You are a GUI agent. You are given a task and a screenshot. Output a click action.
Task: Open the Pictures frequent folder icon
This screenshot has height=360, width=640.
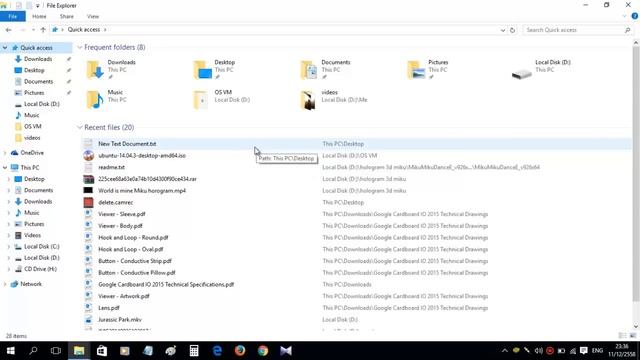(x=416, y=70)
